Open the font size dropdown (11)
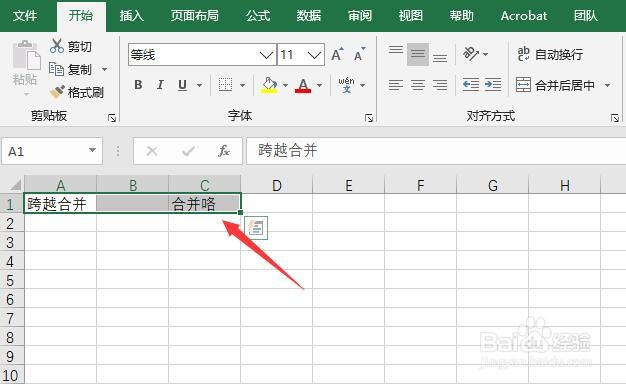Image resolution: width=626 pixels, height=384 pixels. coord(315,55)
